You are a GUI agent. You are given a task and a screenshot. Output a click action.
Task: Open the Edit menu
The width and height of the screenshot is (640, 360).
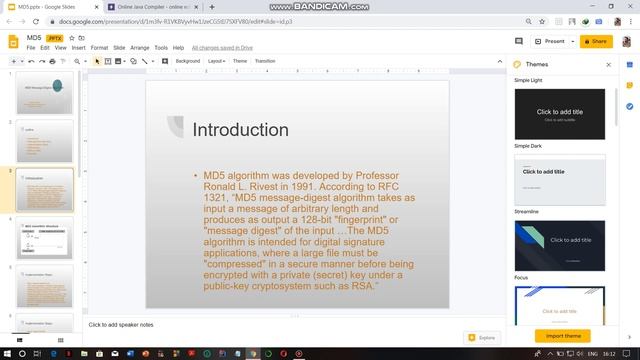(x=45, y=48)
